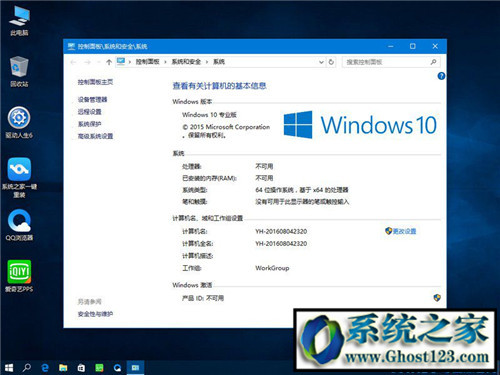Click the Windows 10 Pro edition text
Image resolution: width=500 pixels, height=375 pixels.
[x=209, y=115]
